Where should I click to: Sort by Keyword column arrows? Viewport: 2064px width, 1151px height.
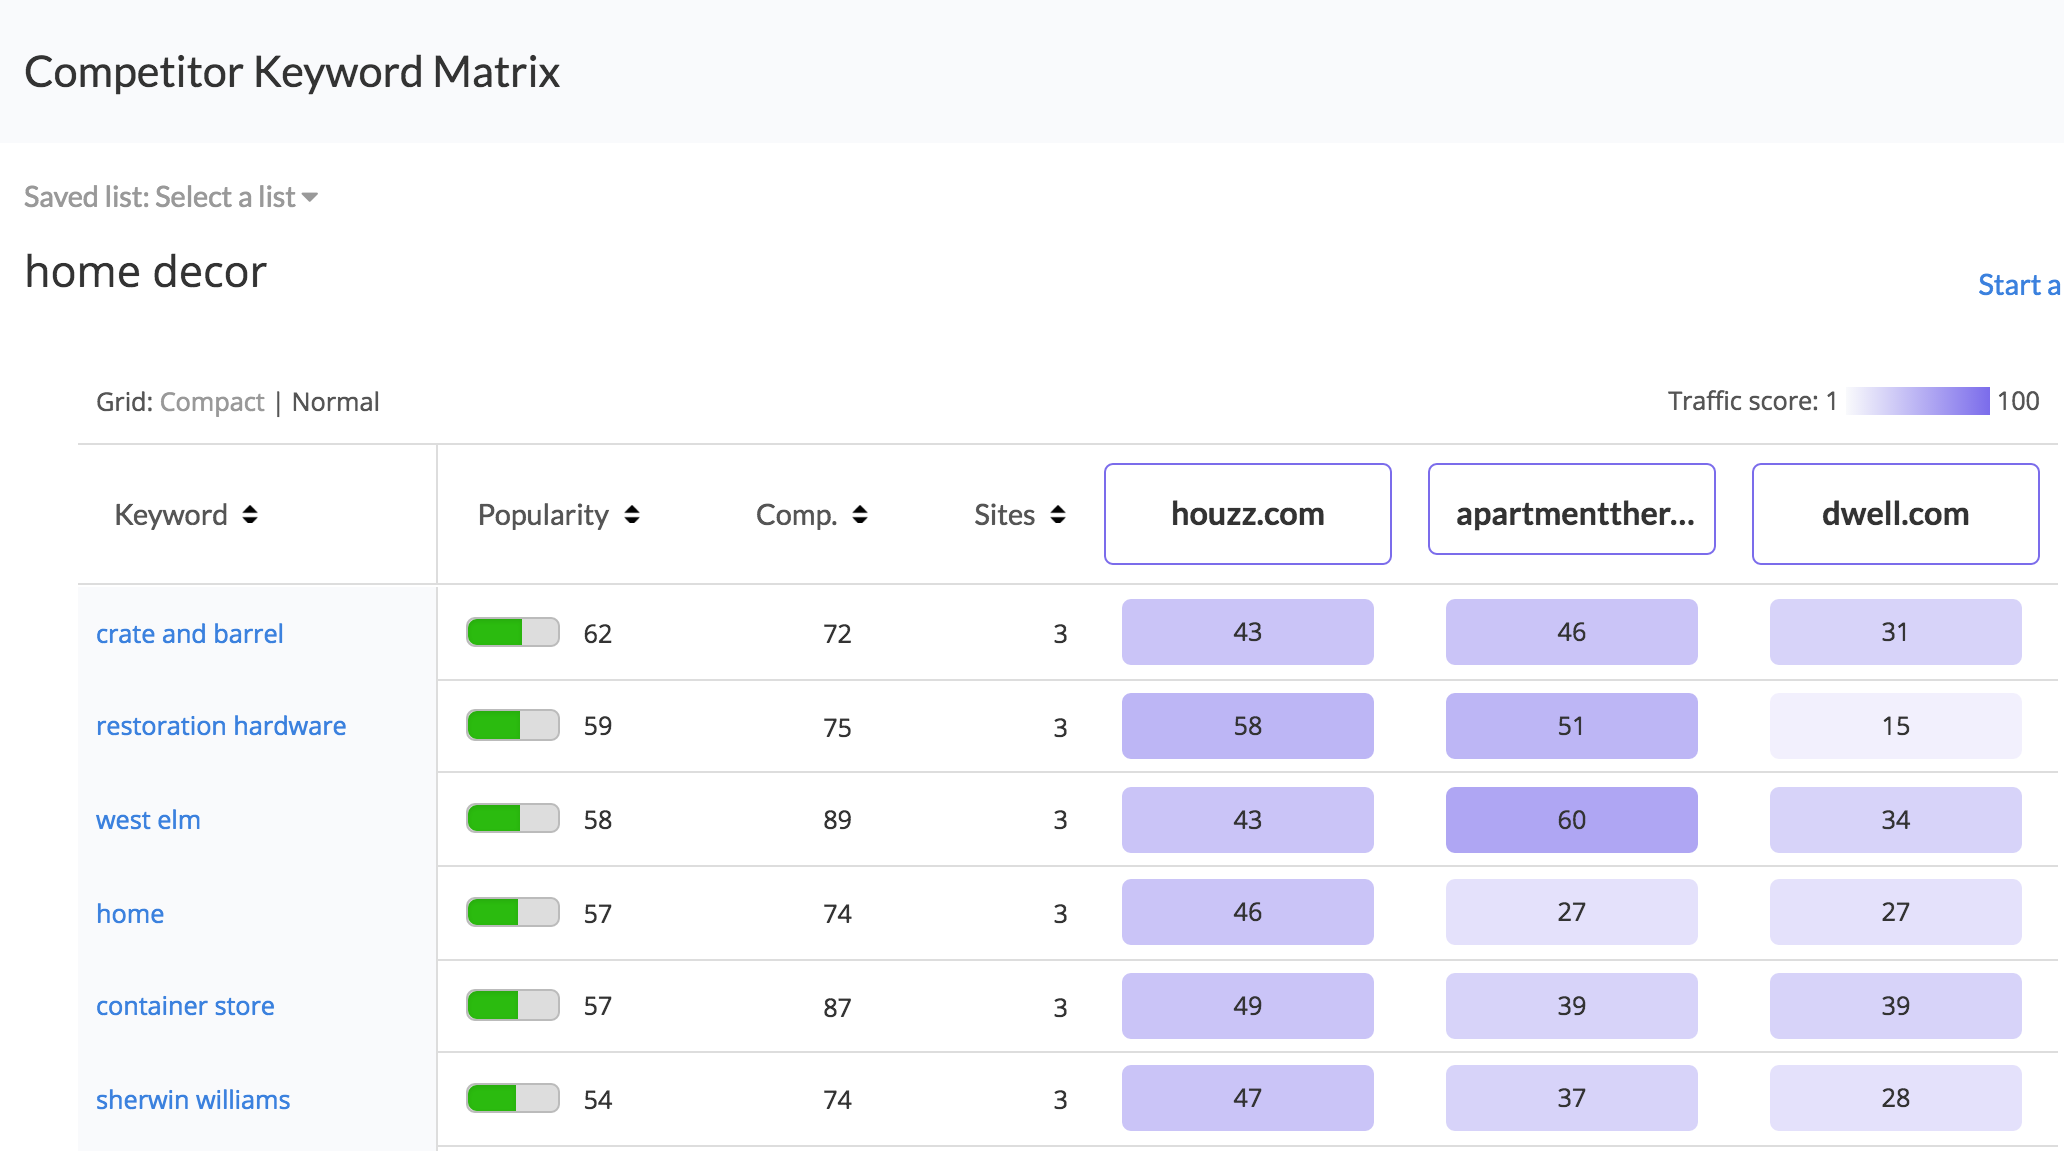[250, 515]
